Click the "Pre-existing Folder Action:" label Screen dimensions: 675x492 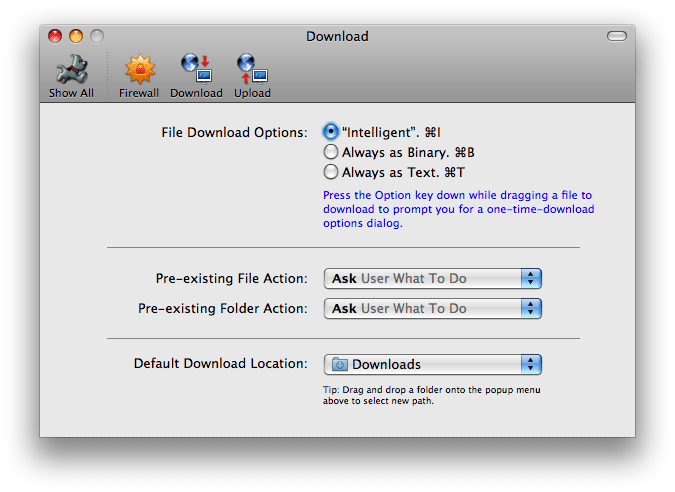pos(223,309)
